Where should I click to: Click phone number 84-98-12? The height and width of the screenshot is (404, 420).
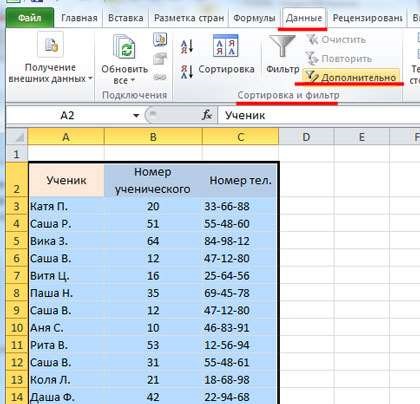240,241
